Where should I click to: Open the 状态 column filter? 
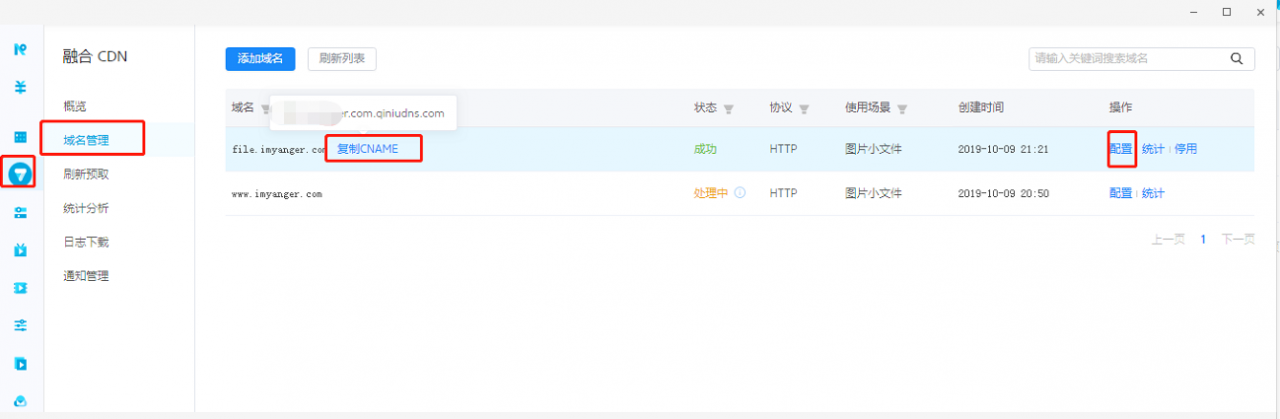point(728,109)
